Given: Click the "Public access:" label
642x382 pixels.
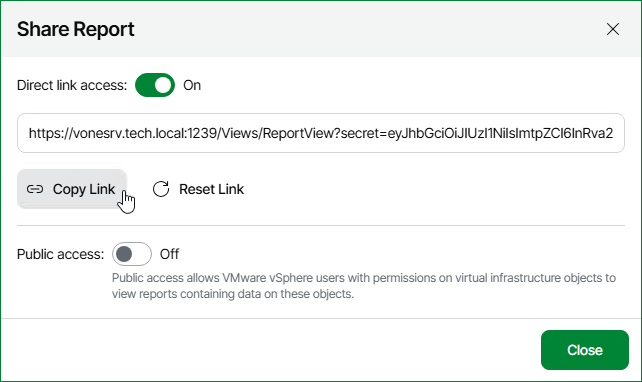Looking at the screenshot, I should [61, 254].
